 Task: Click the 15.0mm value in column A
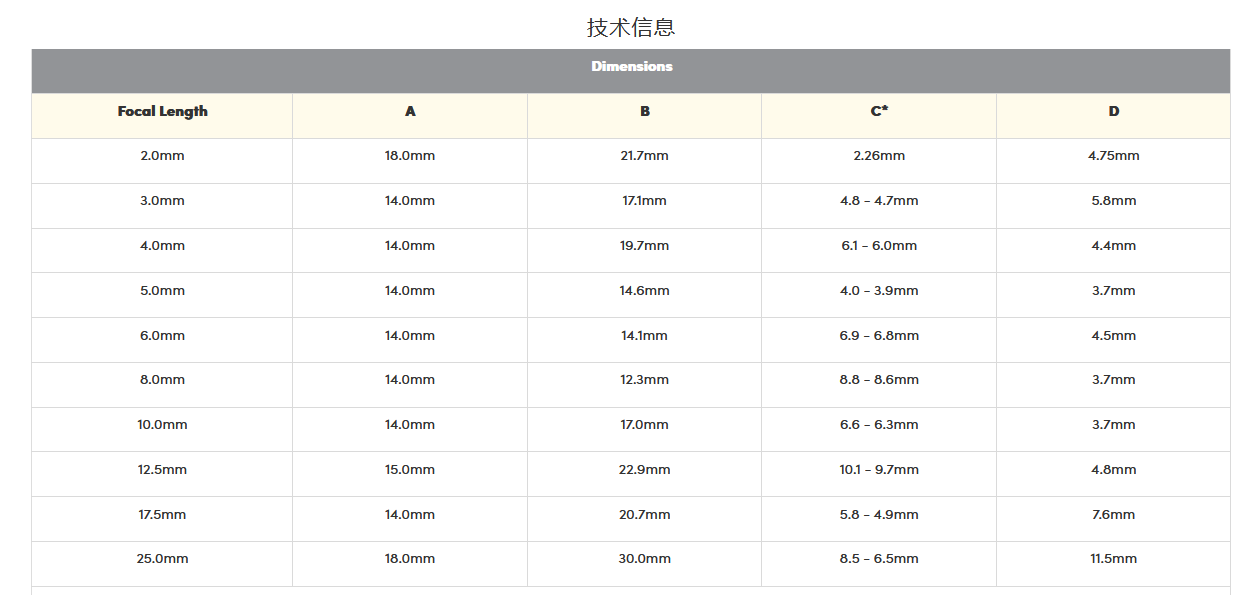[410, 470]
